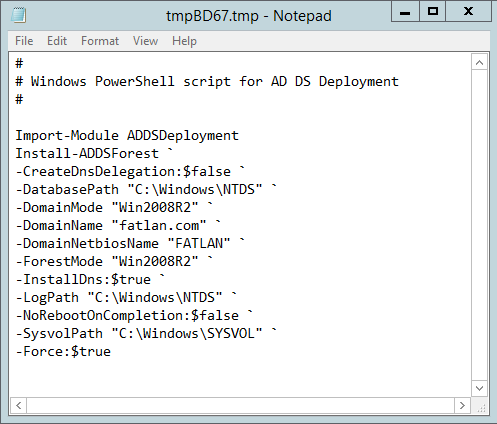Click the Notepad icon in title bar
497x424 pixels.
(19, 15)
